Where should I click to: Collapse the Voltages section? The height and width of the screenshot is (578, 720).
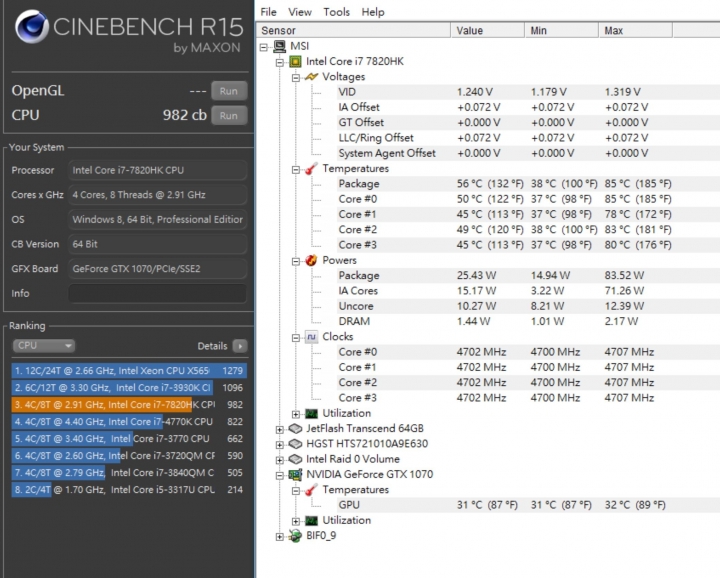pyautogui.click(x=296, y=78)
